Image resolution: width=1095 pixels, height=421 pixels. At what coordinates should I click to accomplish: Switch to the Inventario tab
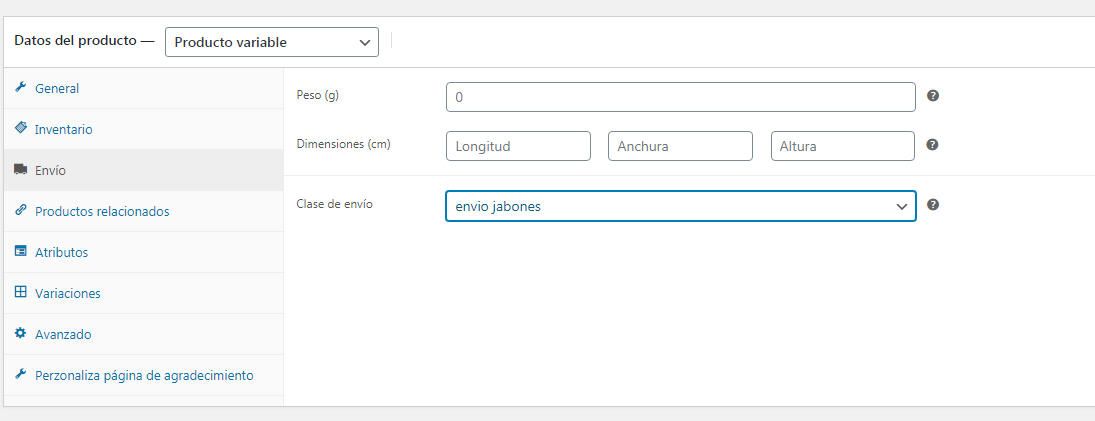pos(143,129)
